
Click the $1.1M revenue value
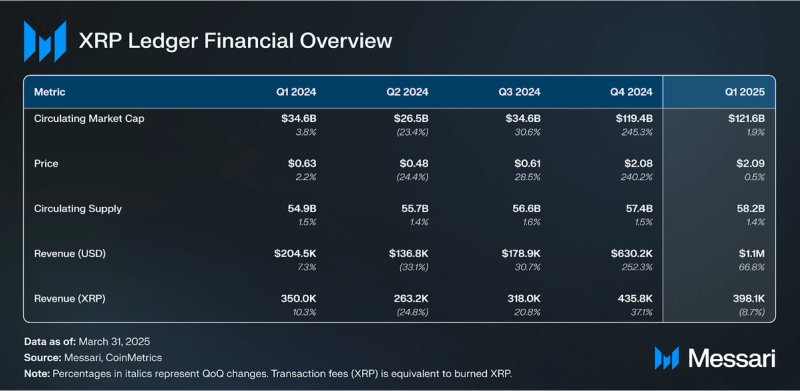point(752,254)
